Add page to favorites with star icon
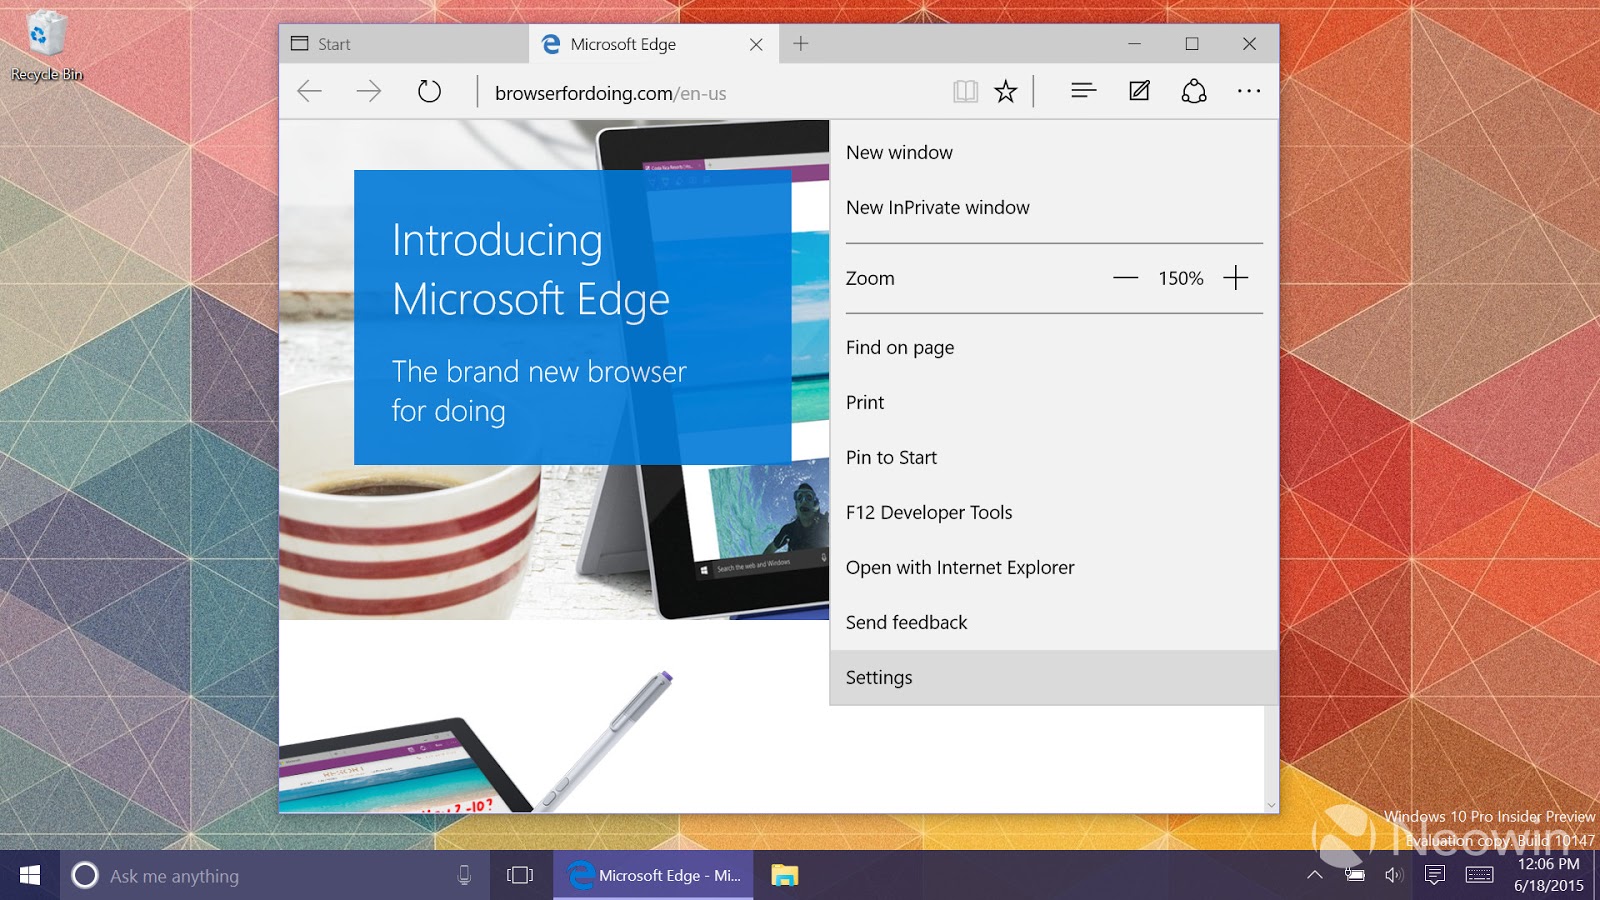1600x900 pixels. click(x=1006, y=92)
